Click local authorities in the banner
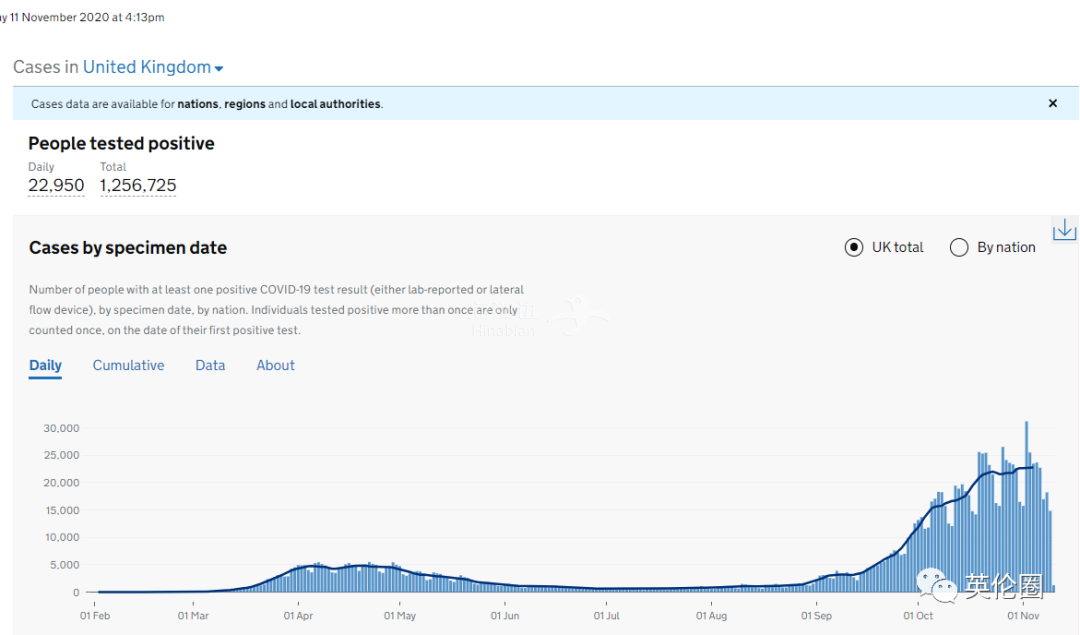Screen dimensions: 1080x635 click(335, 104)
